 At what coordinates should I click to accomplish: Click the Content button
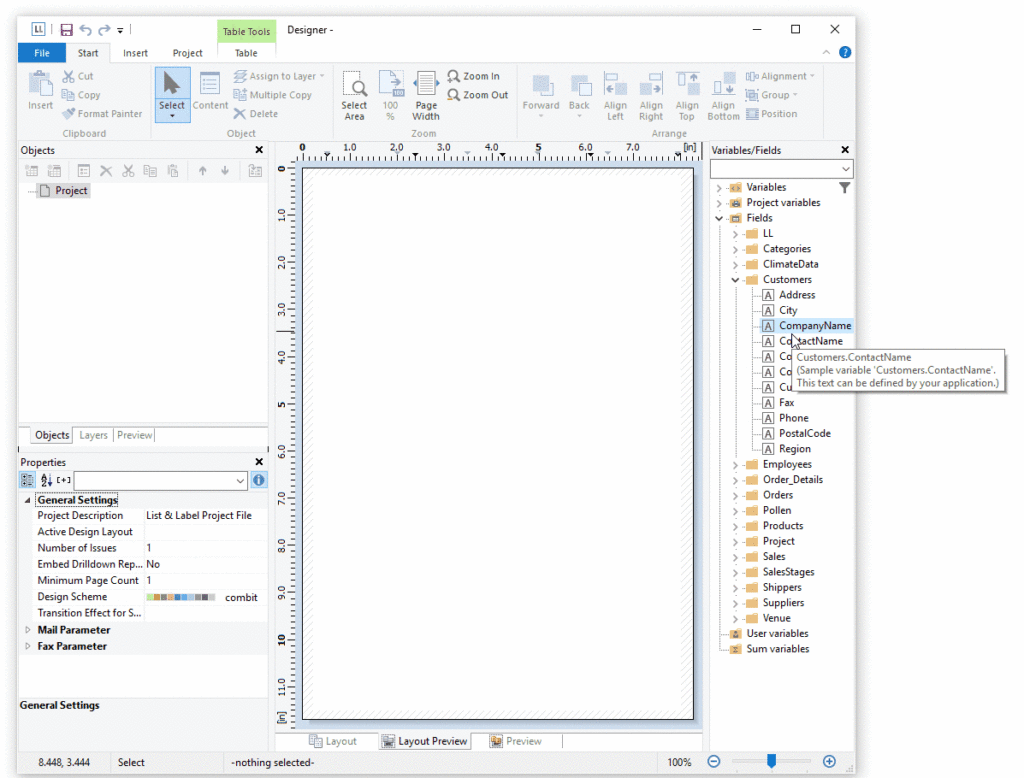(x=210, y=91)
